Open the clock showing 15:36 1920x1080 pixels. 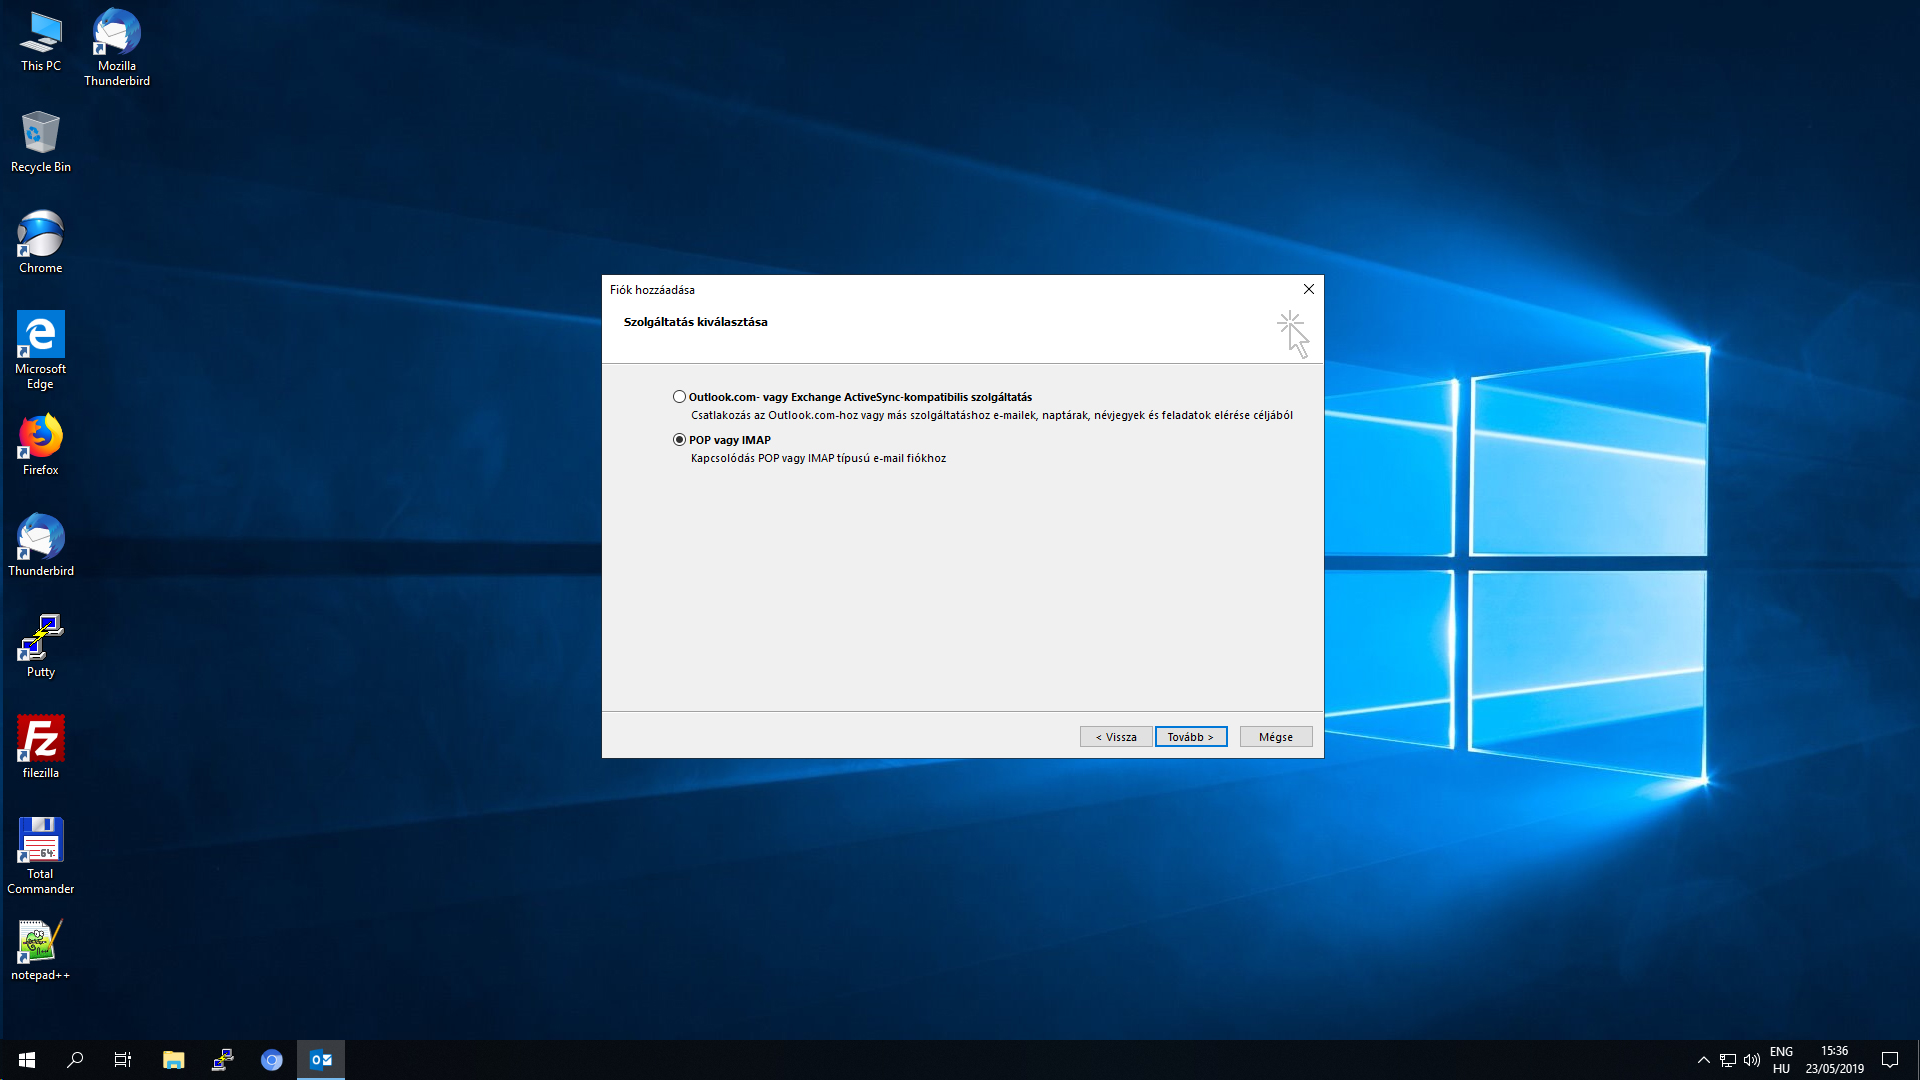pos(1835,1060)
